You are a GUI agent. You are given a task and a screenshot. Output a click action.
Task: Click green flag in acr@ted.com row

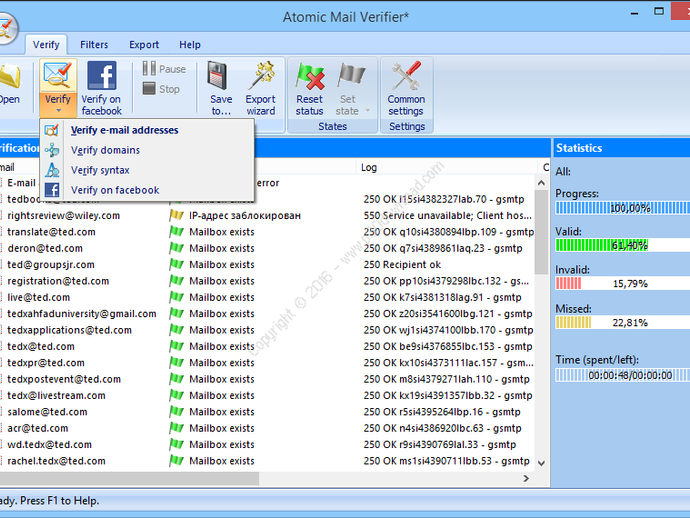tap(176, 428)
